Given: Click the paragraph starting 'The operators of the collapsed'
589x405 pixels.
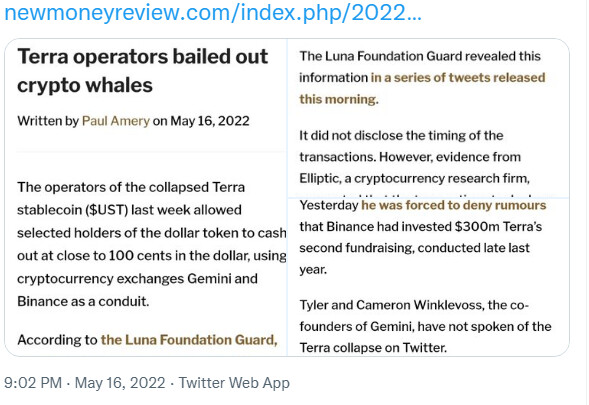Looking at the screenshot, I should [152, 244].
